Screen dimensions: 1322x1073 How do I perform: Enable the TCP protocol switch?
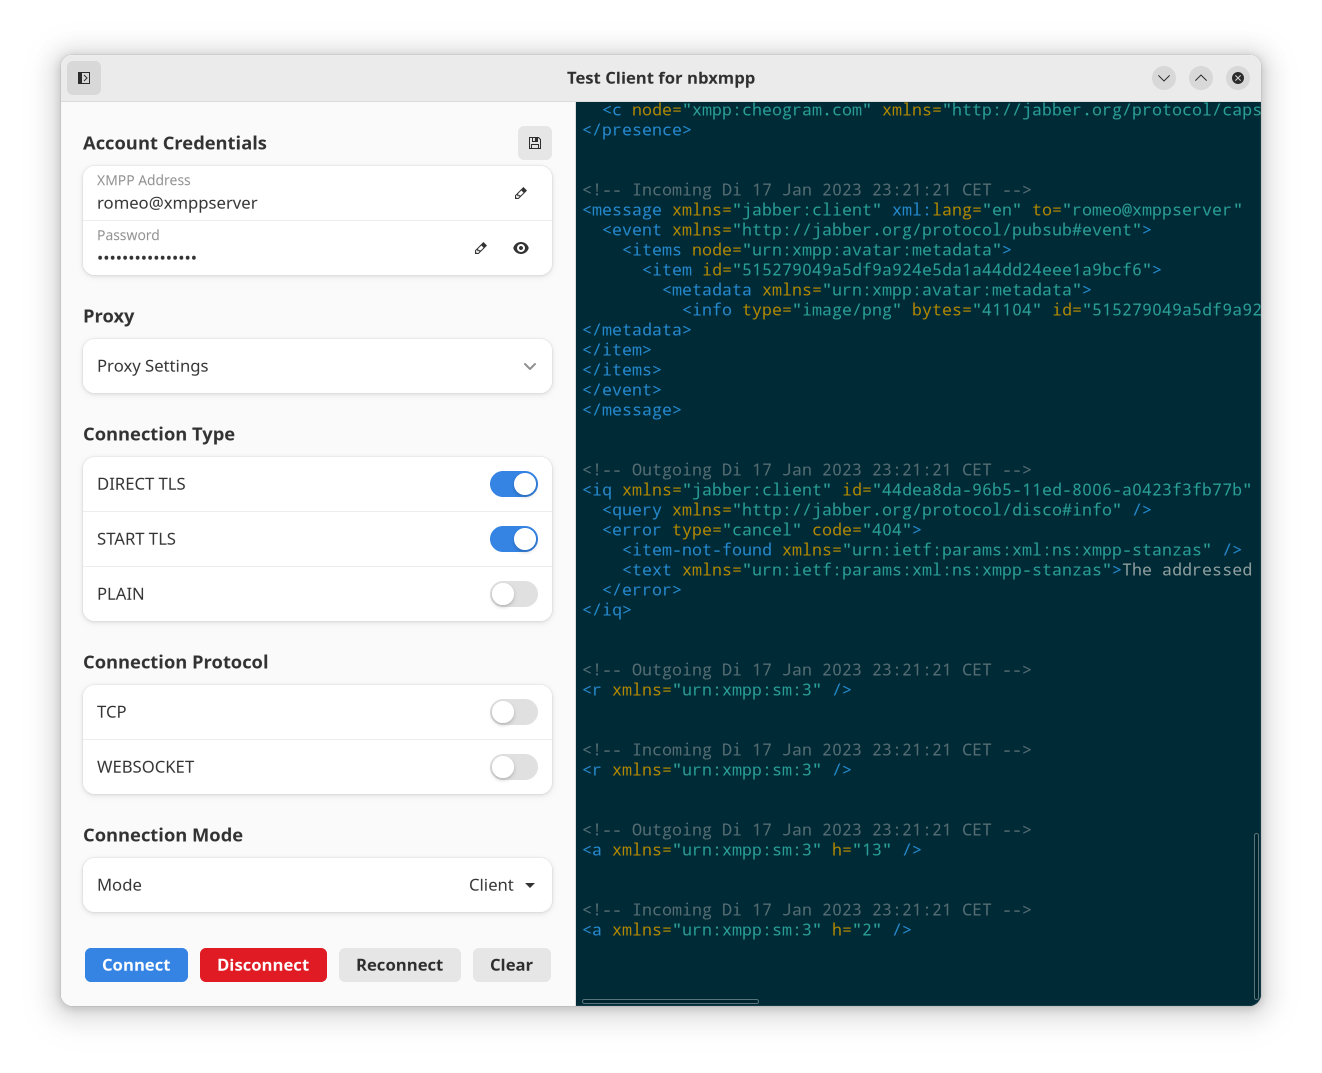pos(514,712)
